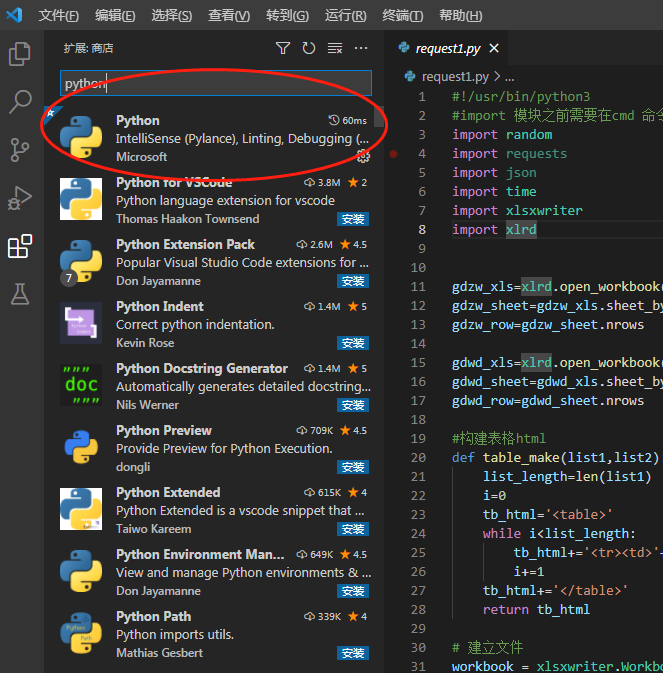
Task: Click the Python Indent extension icon
Action: [x=81, y=323]
